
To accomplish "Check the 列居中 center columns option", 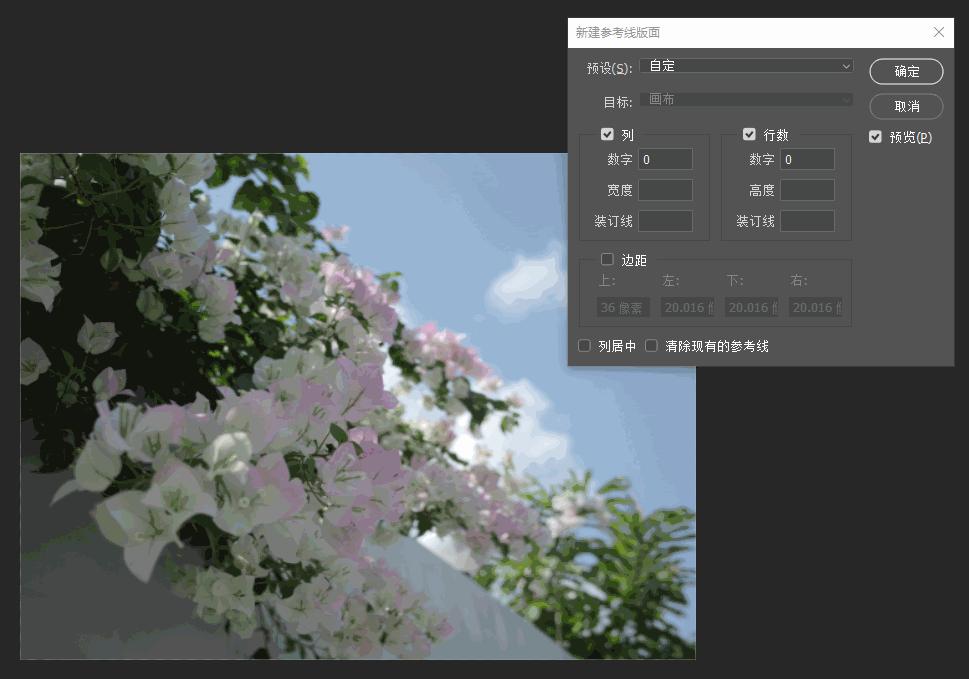I will click(x=584, y=345).
